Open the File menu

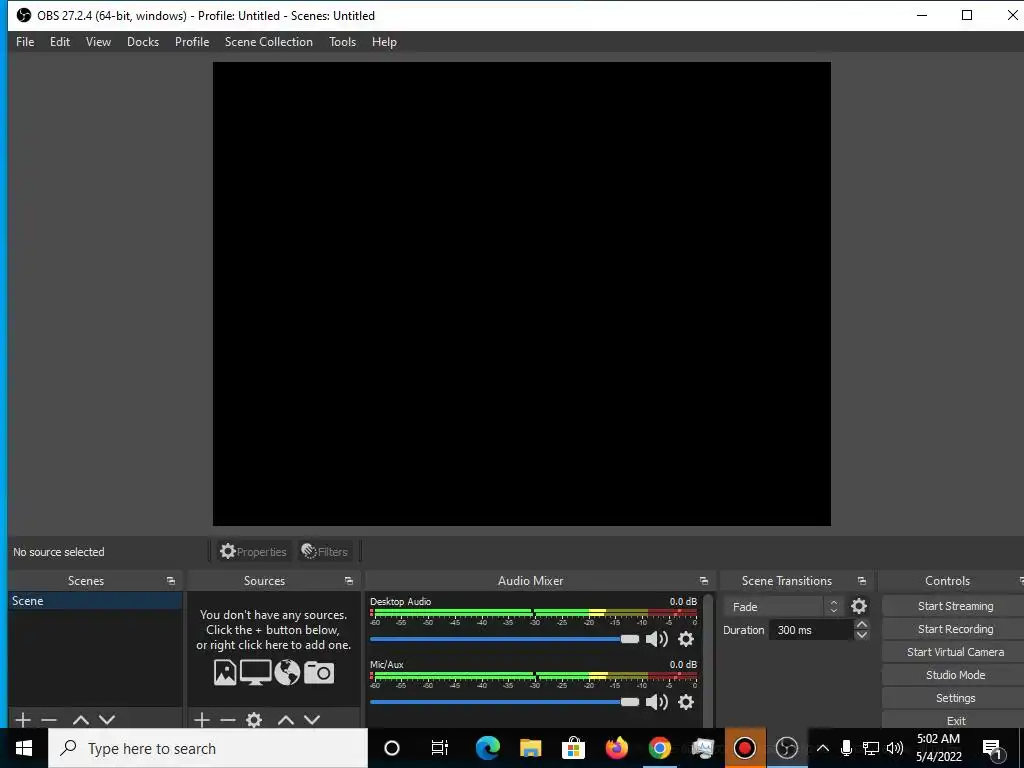coord(25,42)
